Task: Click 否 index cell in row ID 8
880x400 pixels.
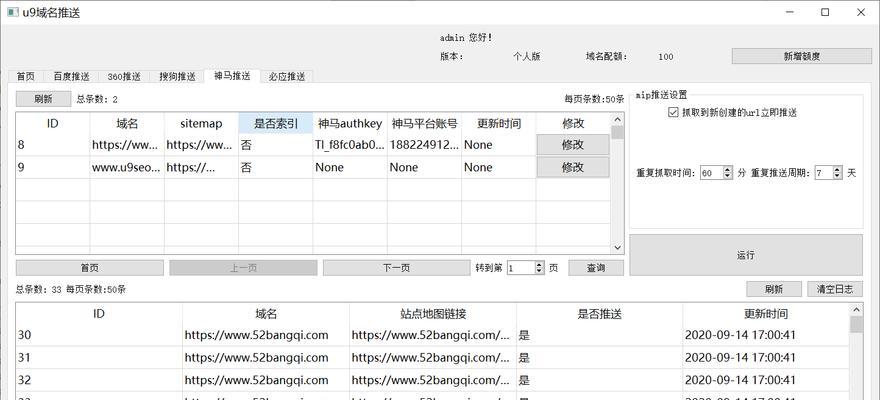Action: pyautogui.click(x=276, y=145)
